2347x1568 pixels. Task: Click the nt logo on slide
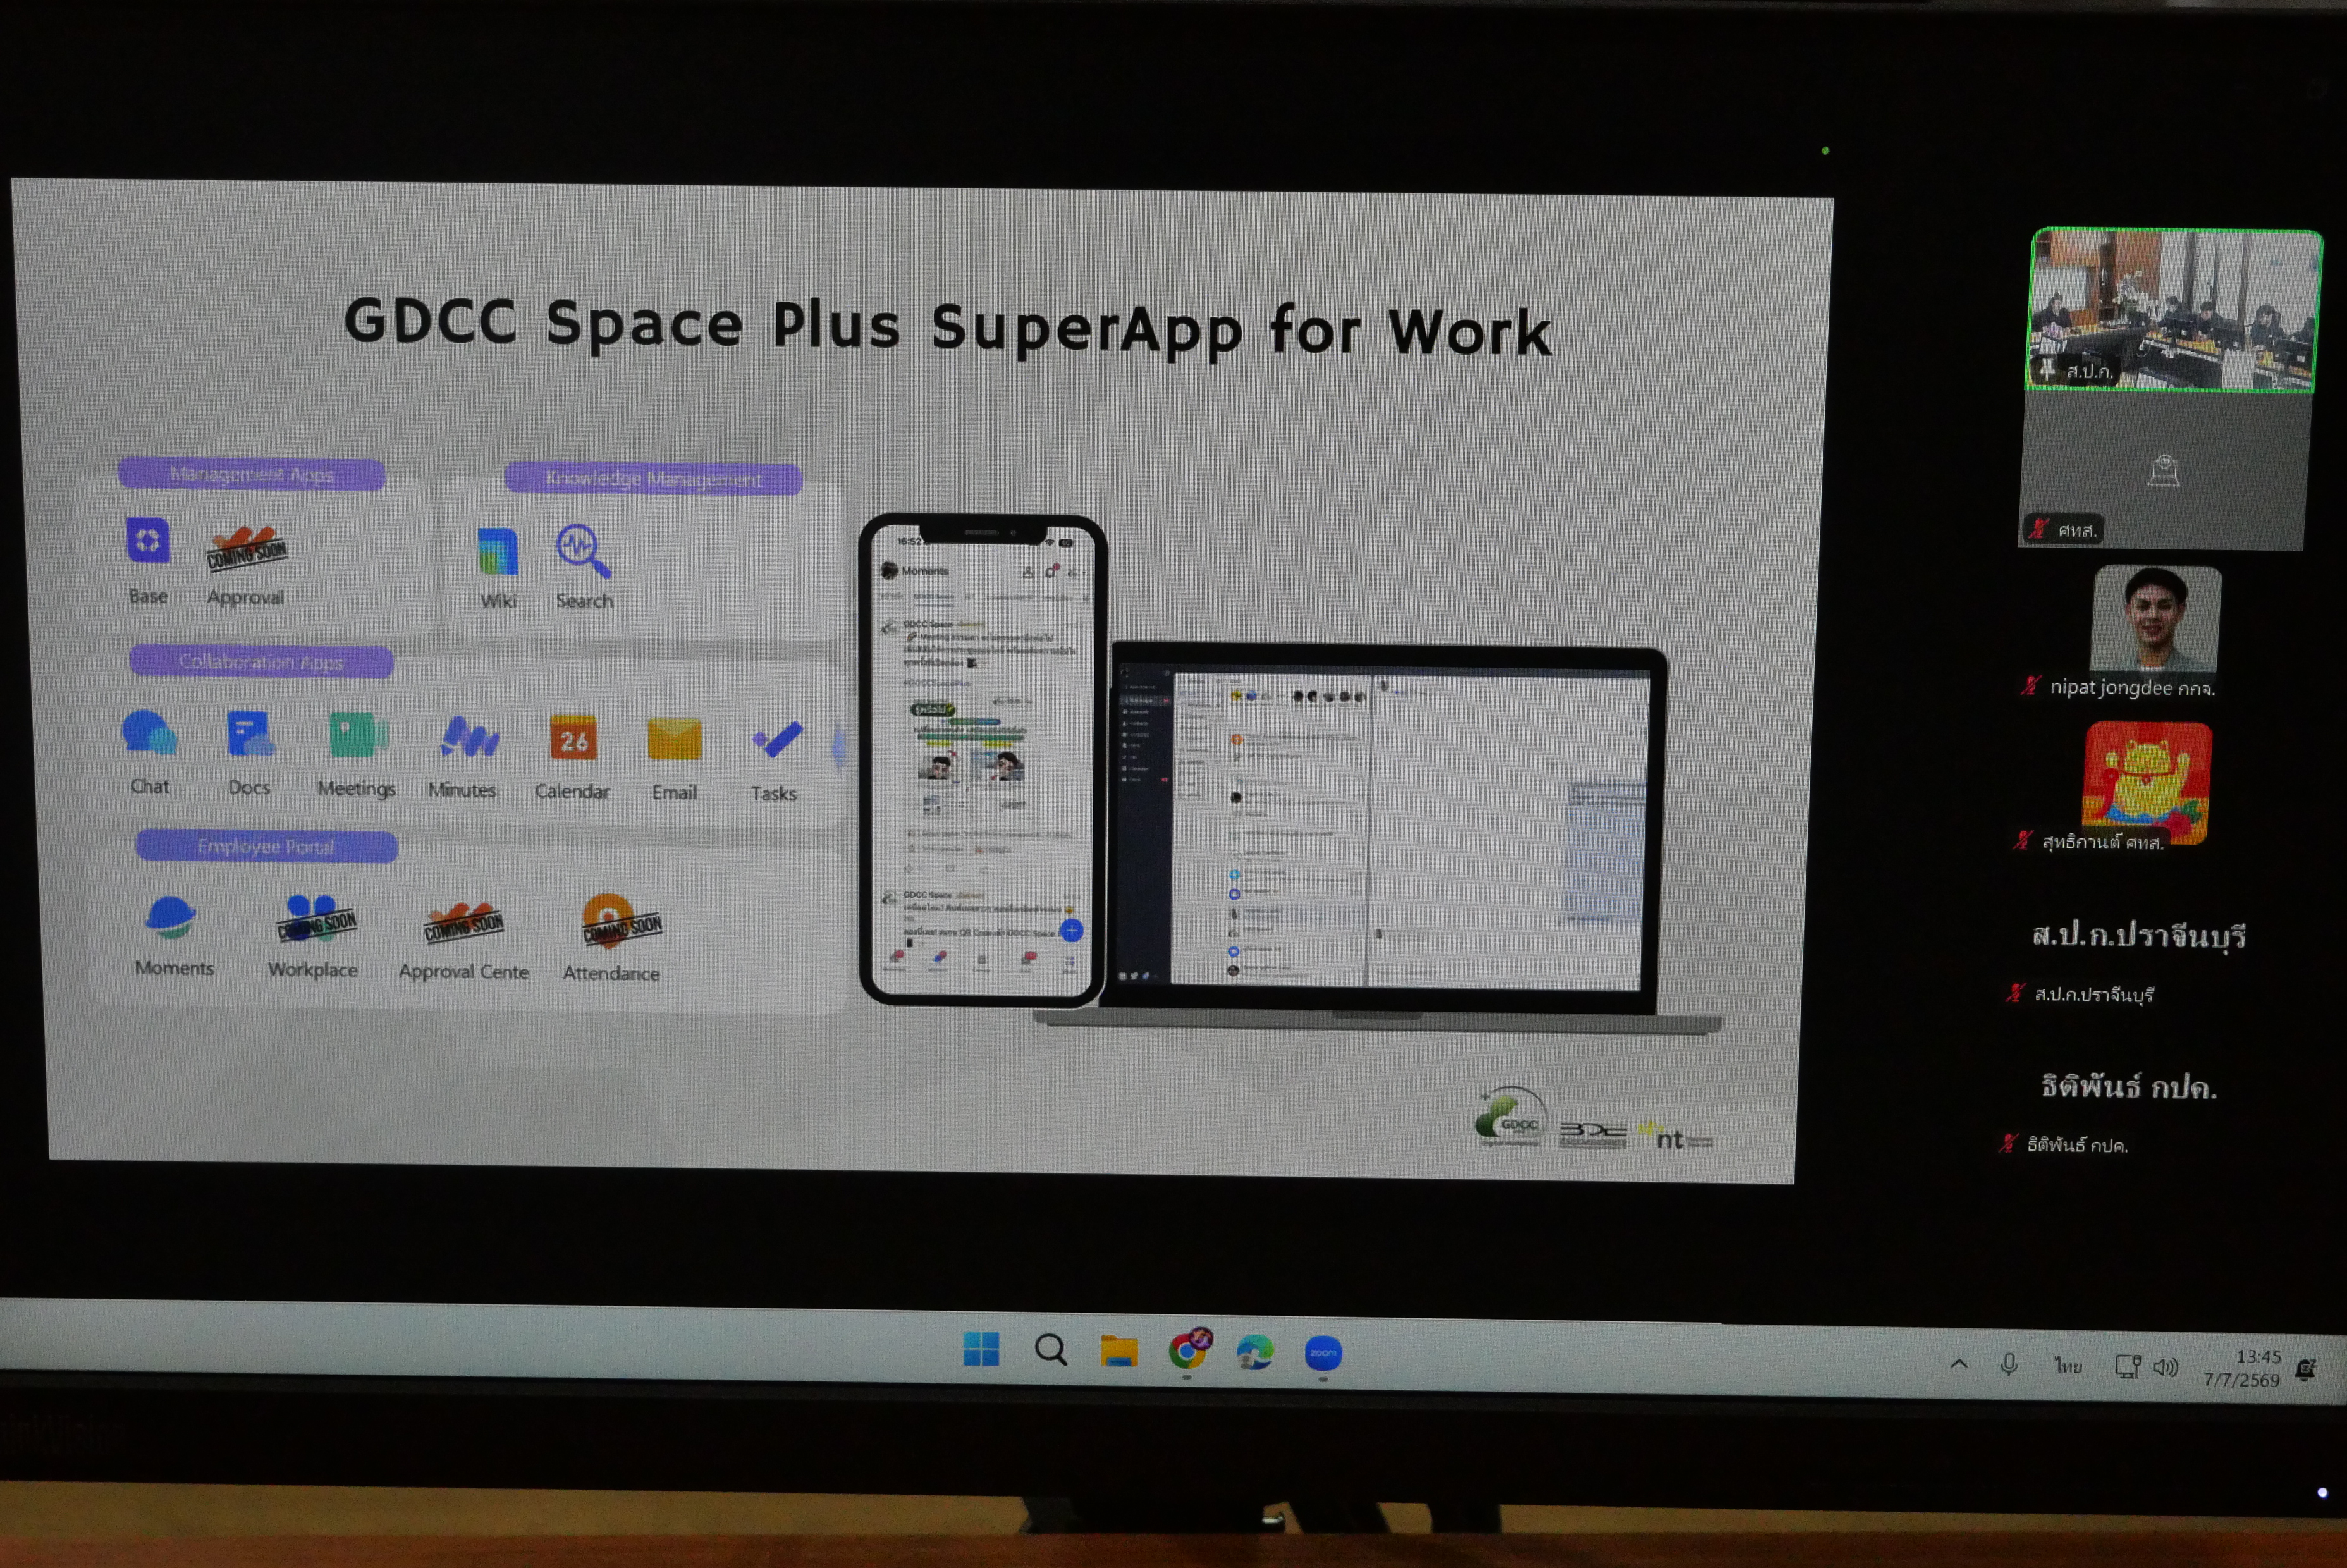click(x=1675, y=1136)
